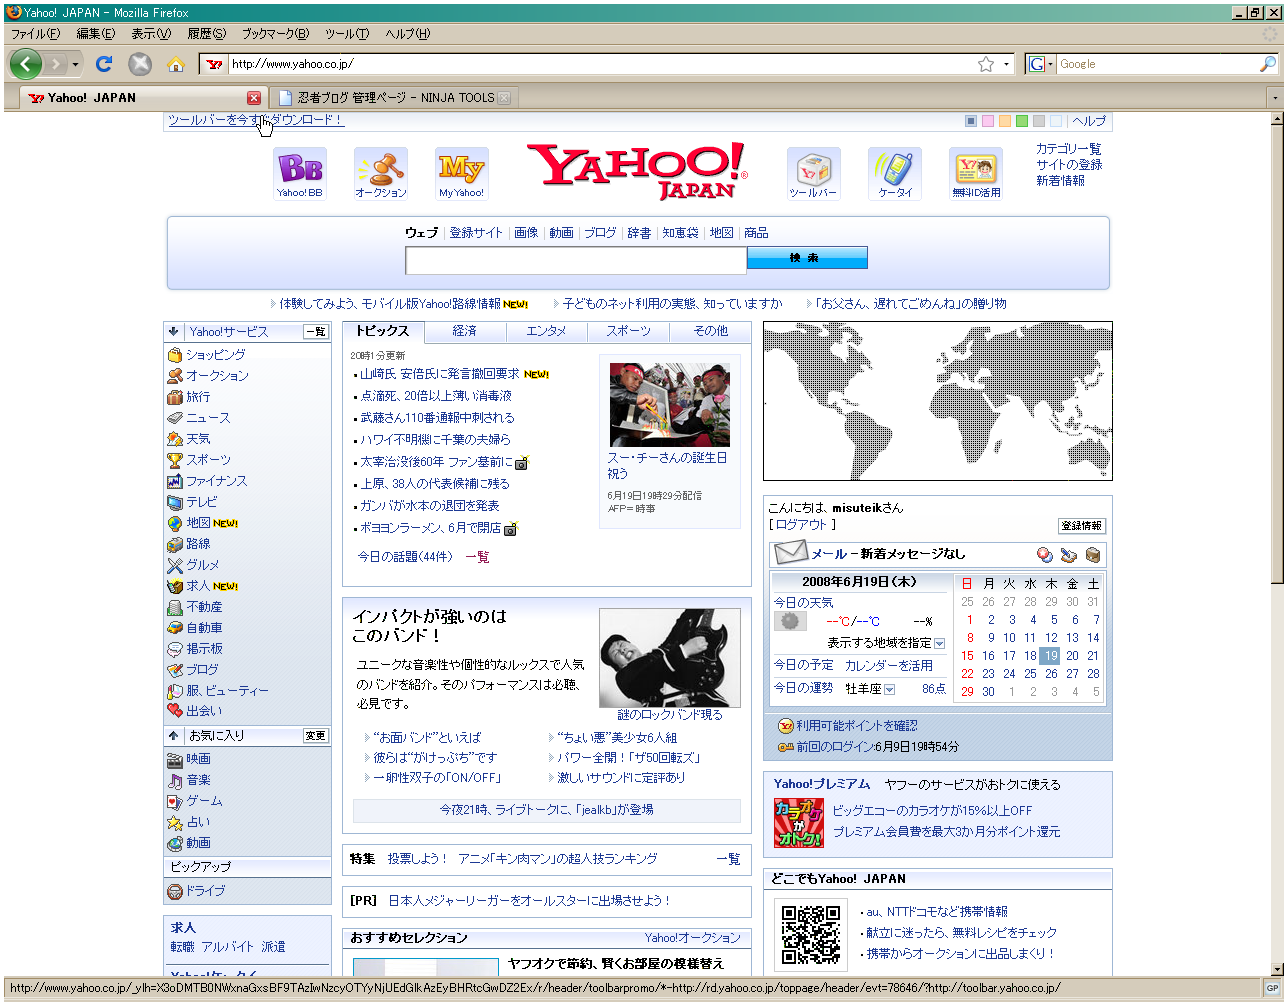
Task: Open 旅行 in the services sidebar
Action: pos(198,397)
